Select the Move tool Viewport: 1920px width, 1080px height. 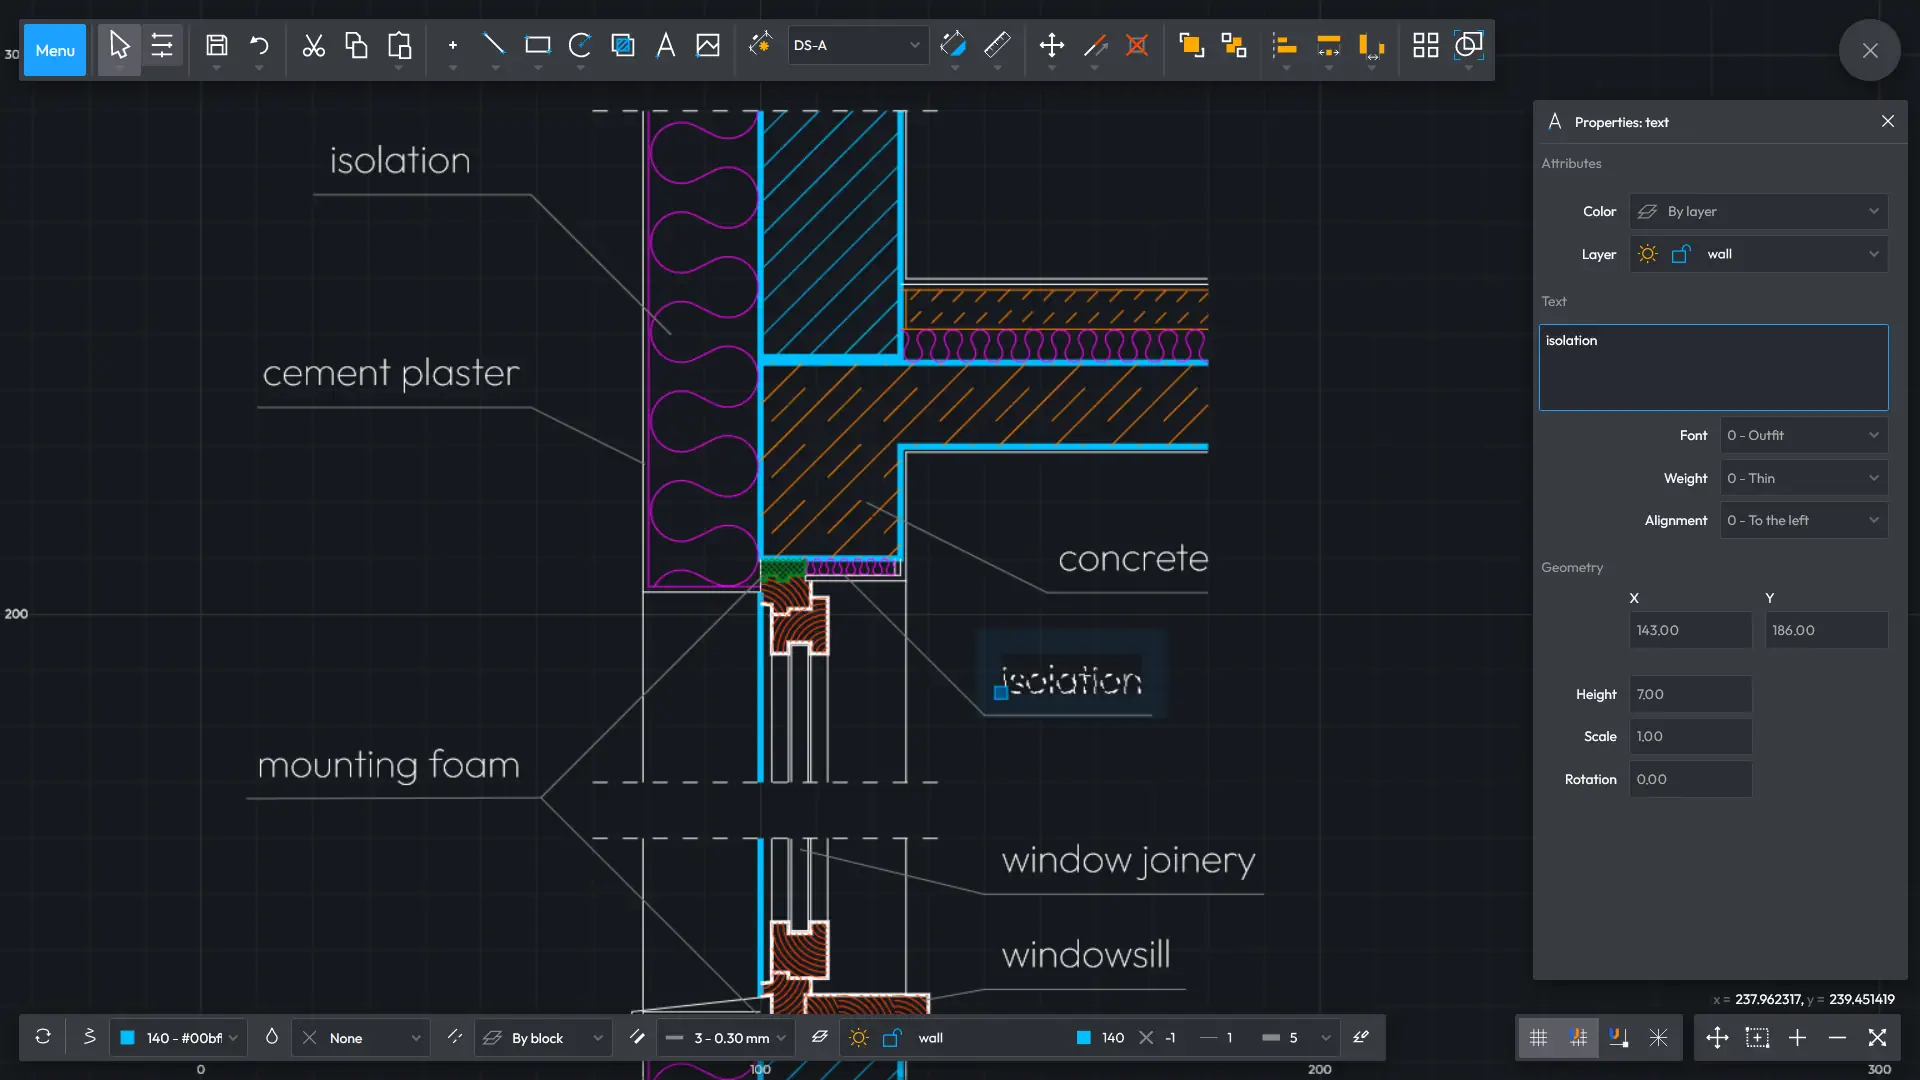(x=1052, y=45)
